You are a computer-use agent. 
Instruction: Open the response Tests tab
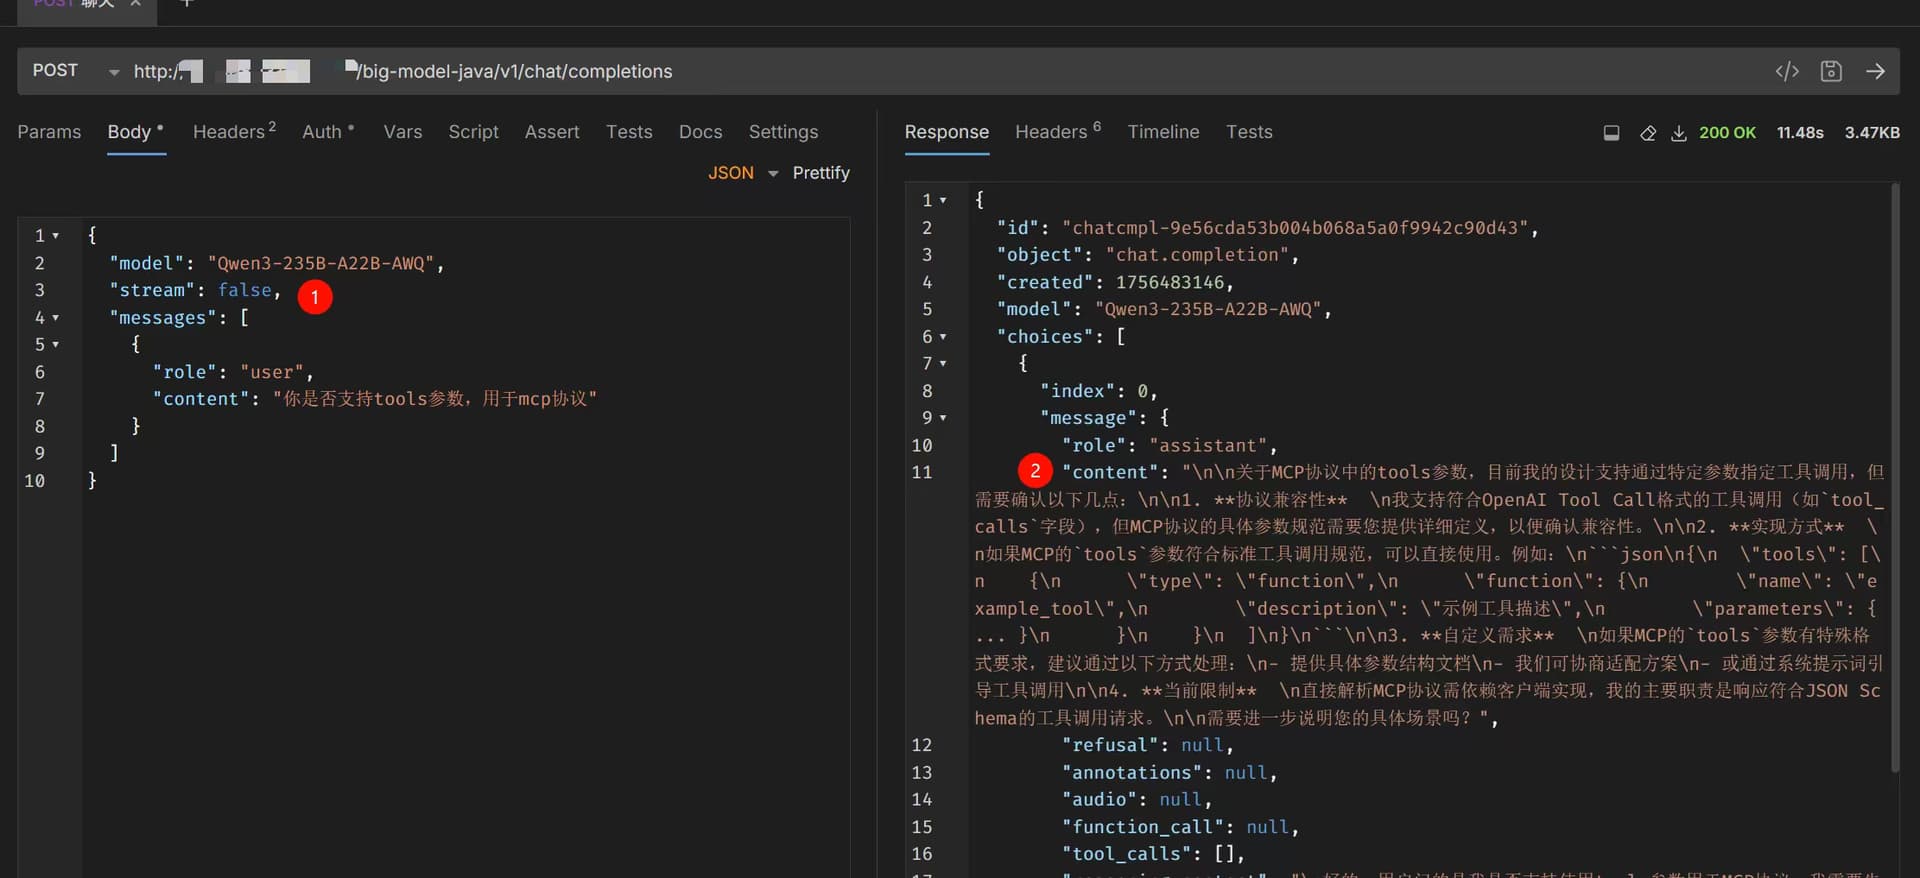(1249, 132)
